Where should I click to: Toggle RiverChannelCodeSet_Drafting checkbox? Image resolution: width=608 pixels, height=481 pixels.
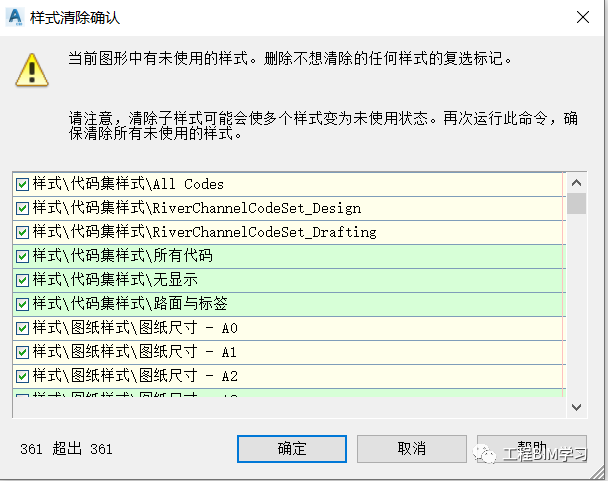(22, 232)
